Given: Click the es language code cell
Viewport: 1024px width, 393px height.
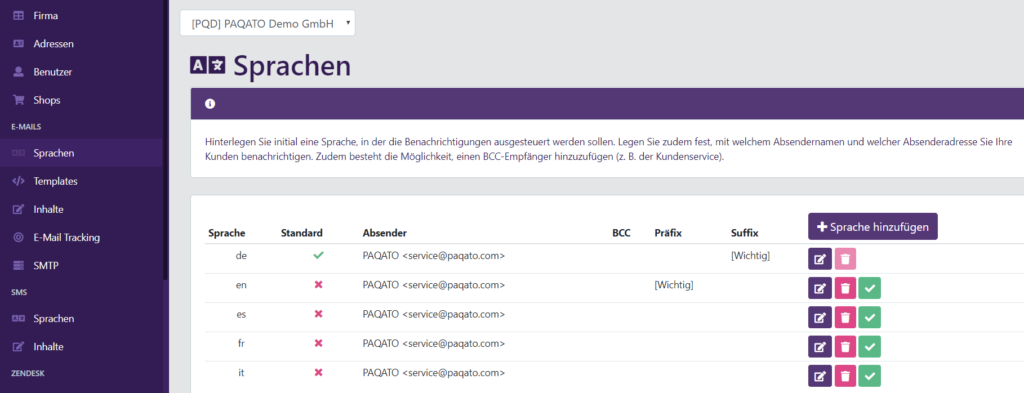Looking at the screenshot, I should pyautogui.click(x=241, y=314).
